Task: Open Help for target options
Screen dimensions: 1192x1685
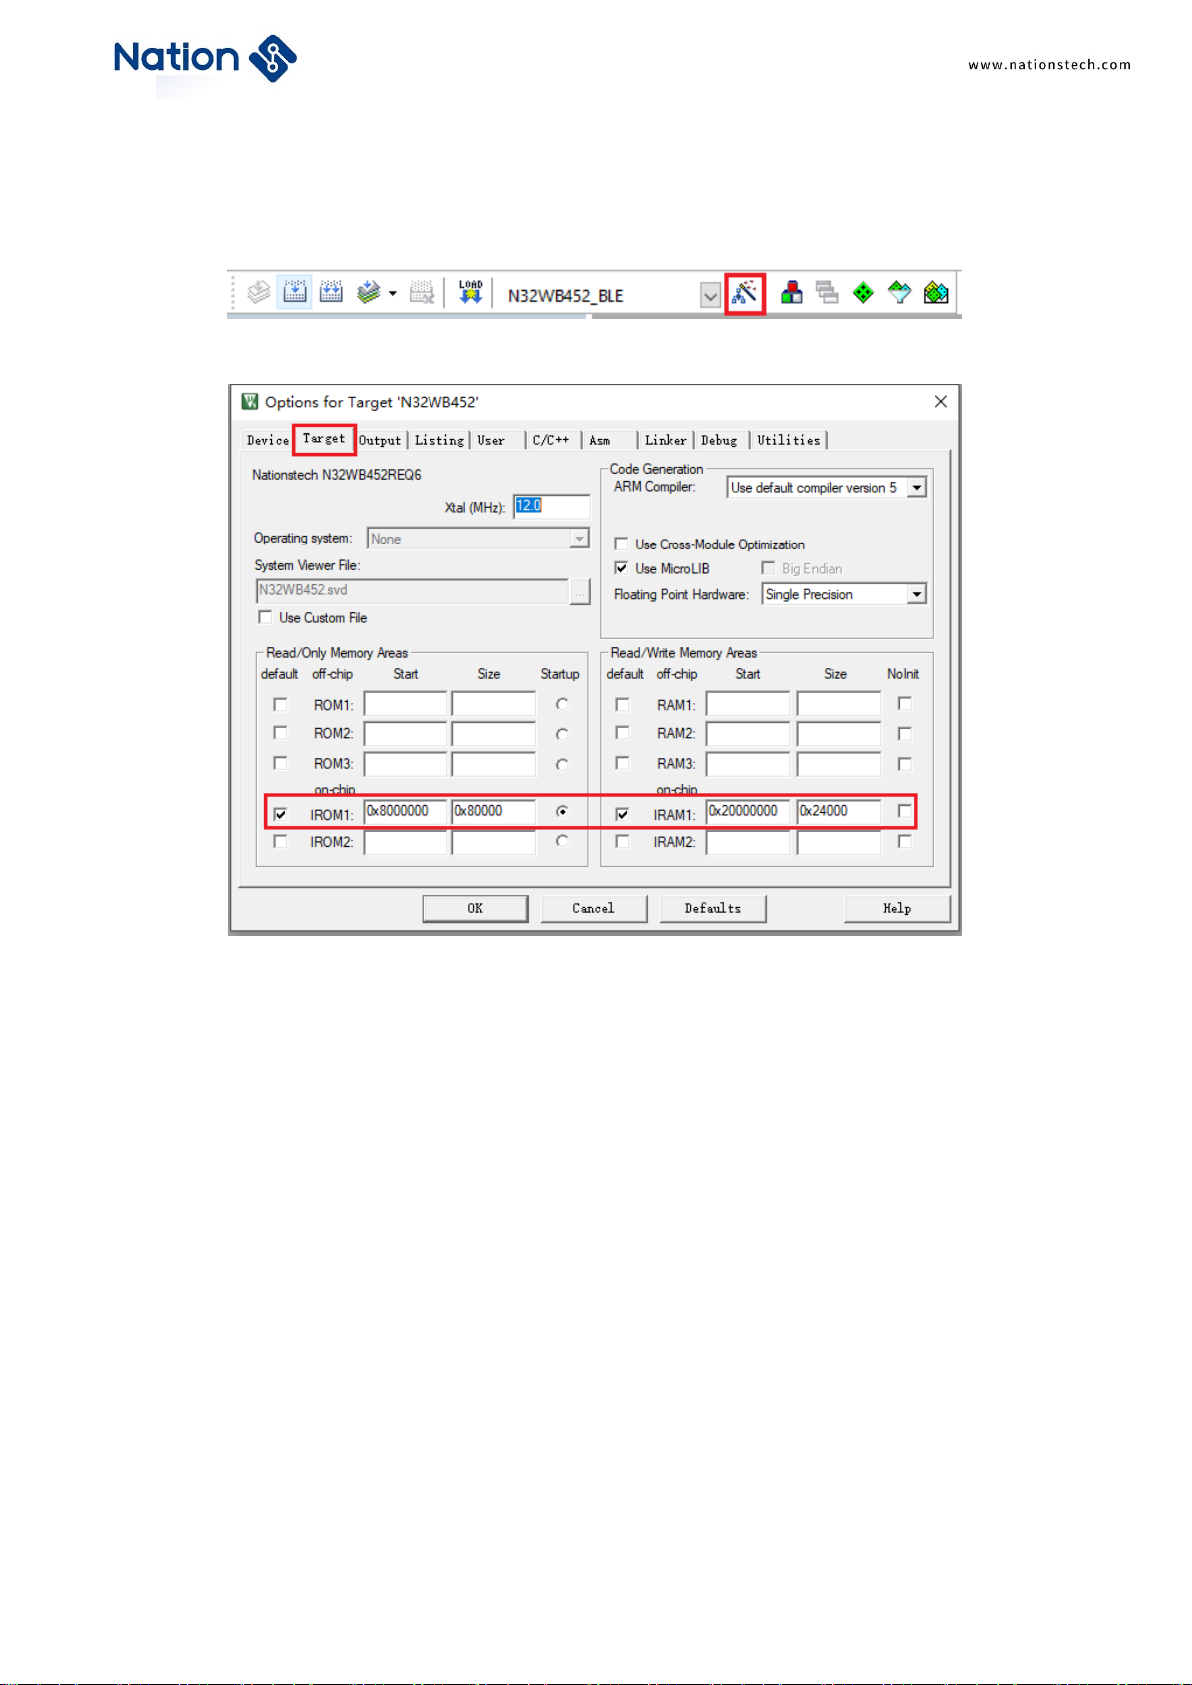Action: click(897, 908)
